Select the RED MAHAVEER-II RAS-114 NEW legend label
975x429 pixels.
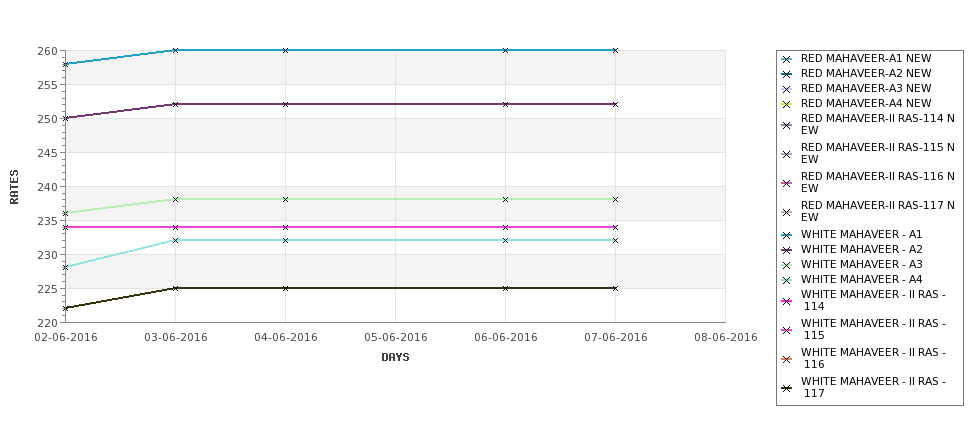(877, 124)
